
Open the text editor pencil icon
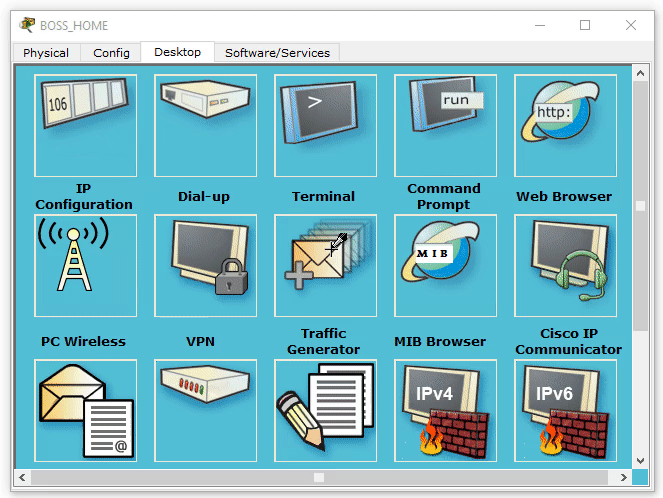326,410
